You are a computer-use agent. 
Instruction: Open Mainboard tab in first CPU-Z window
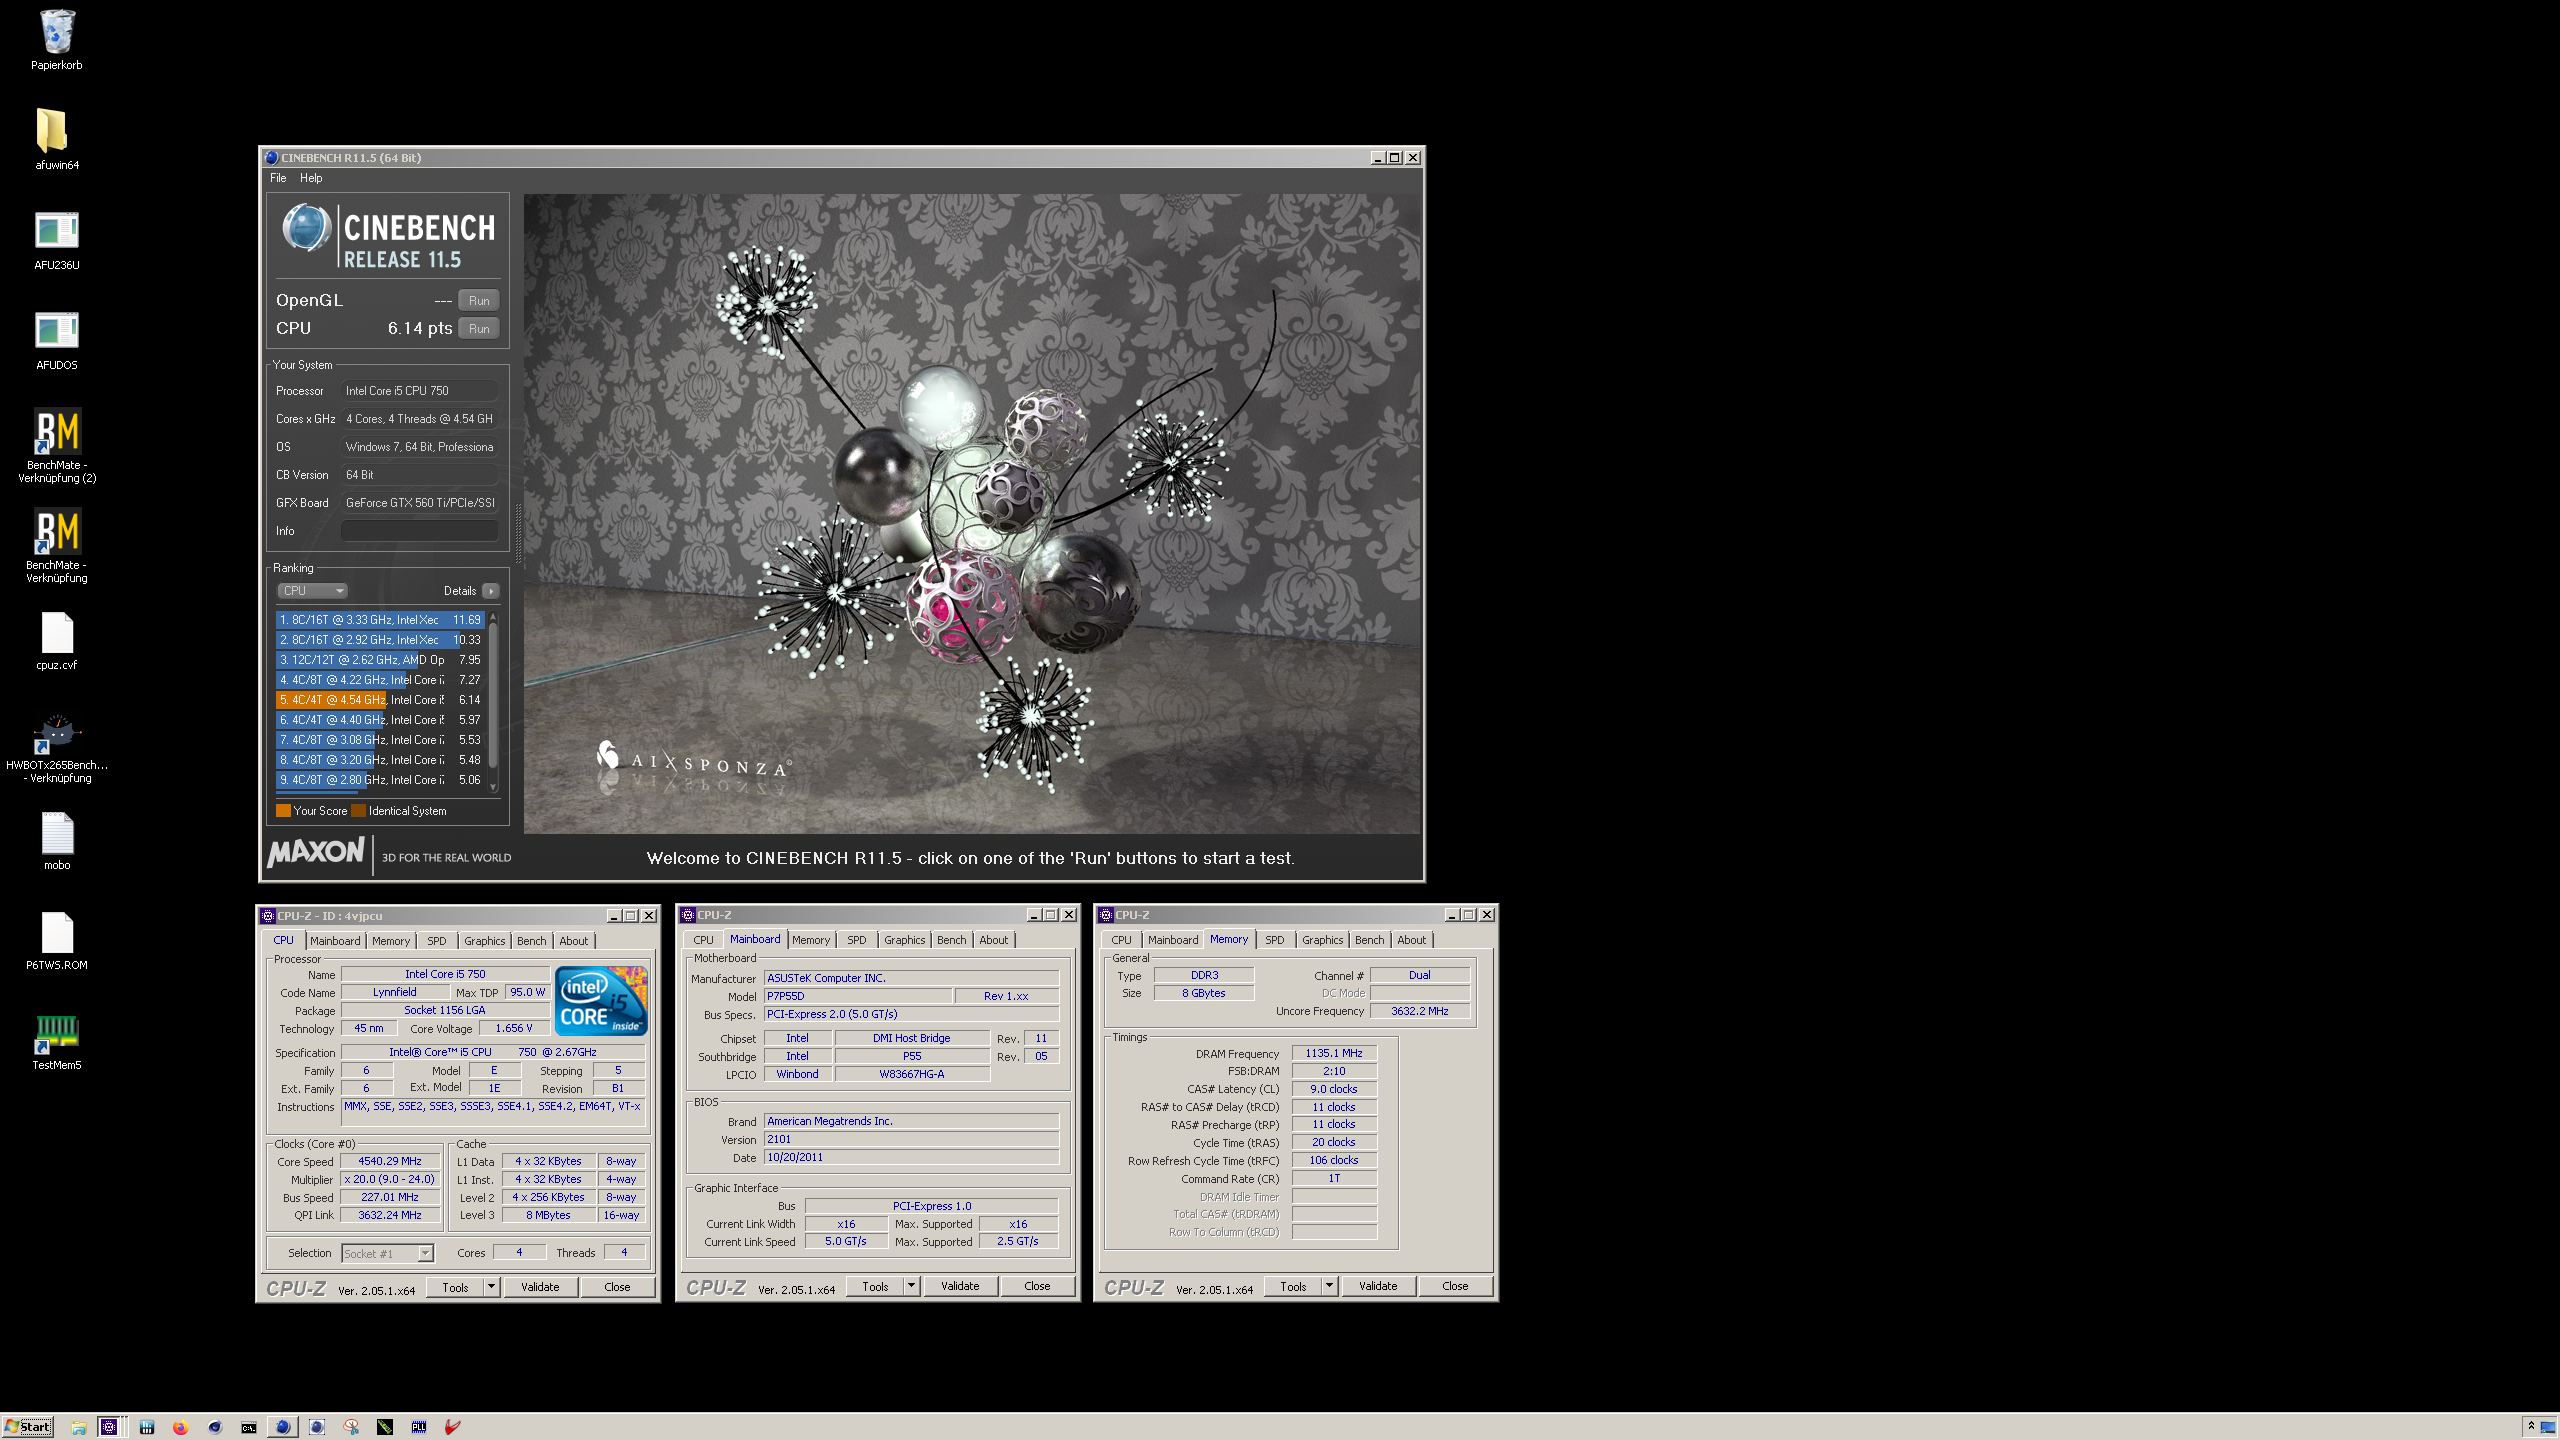334,941
